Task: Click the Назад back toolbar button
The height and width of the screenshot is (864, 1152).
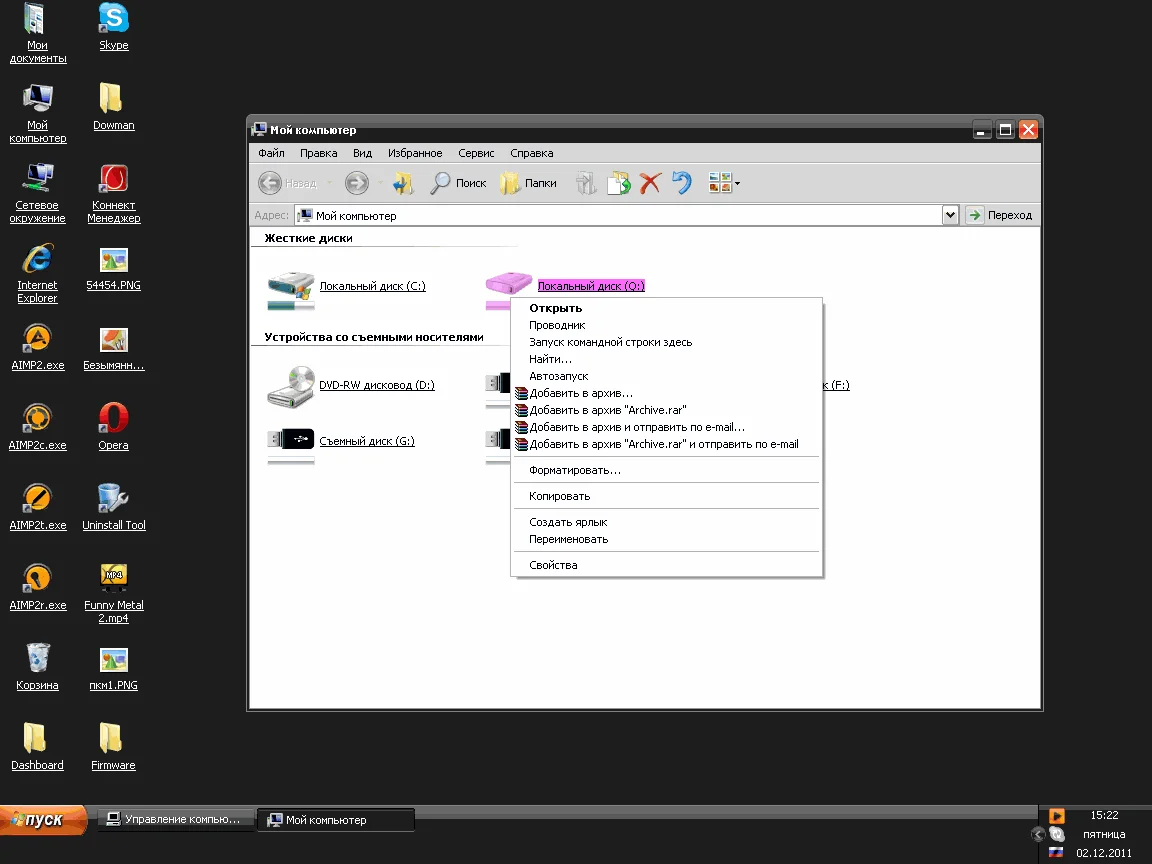Action: 288,183
